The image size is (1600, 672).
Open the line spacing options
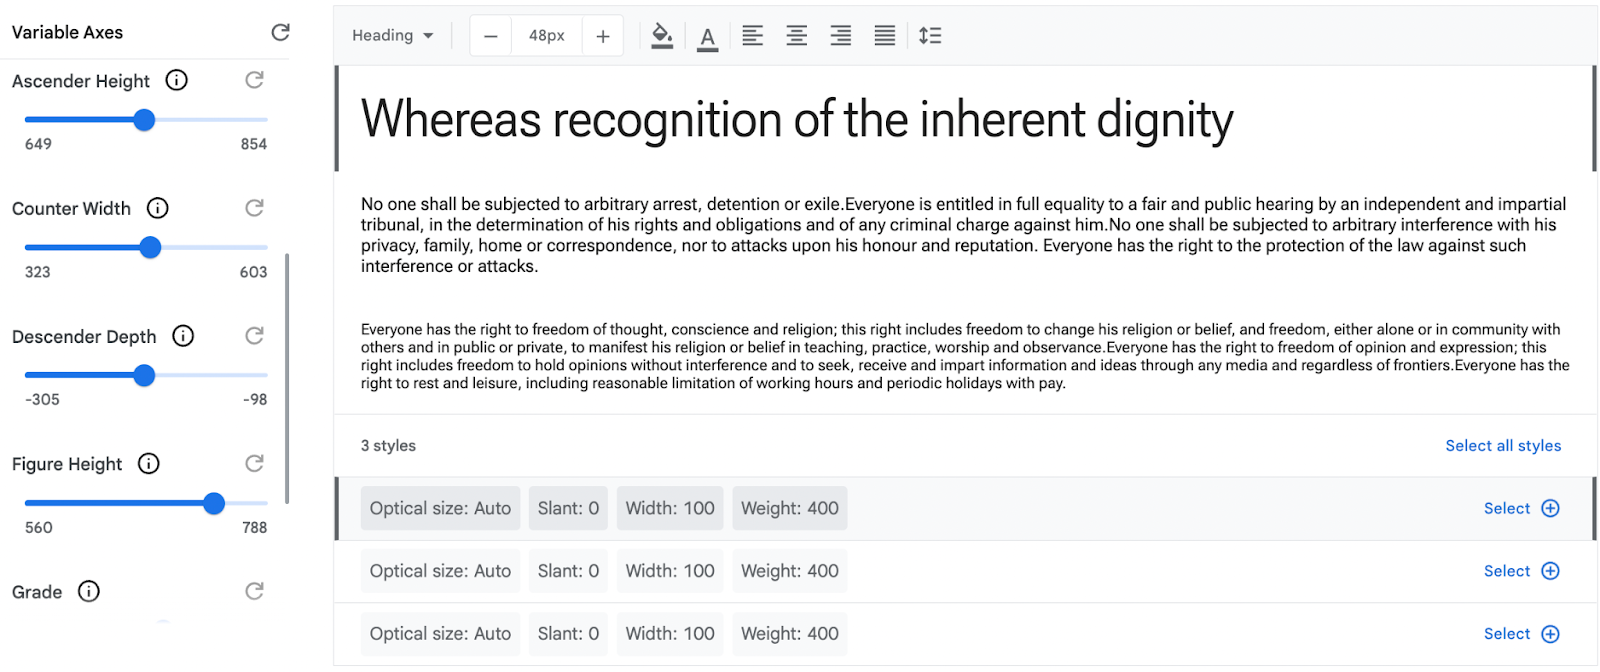pos(931,36)
